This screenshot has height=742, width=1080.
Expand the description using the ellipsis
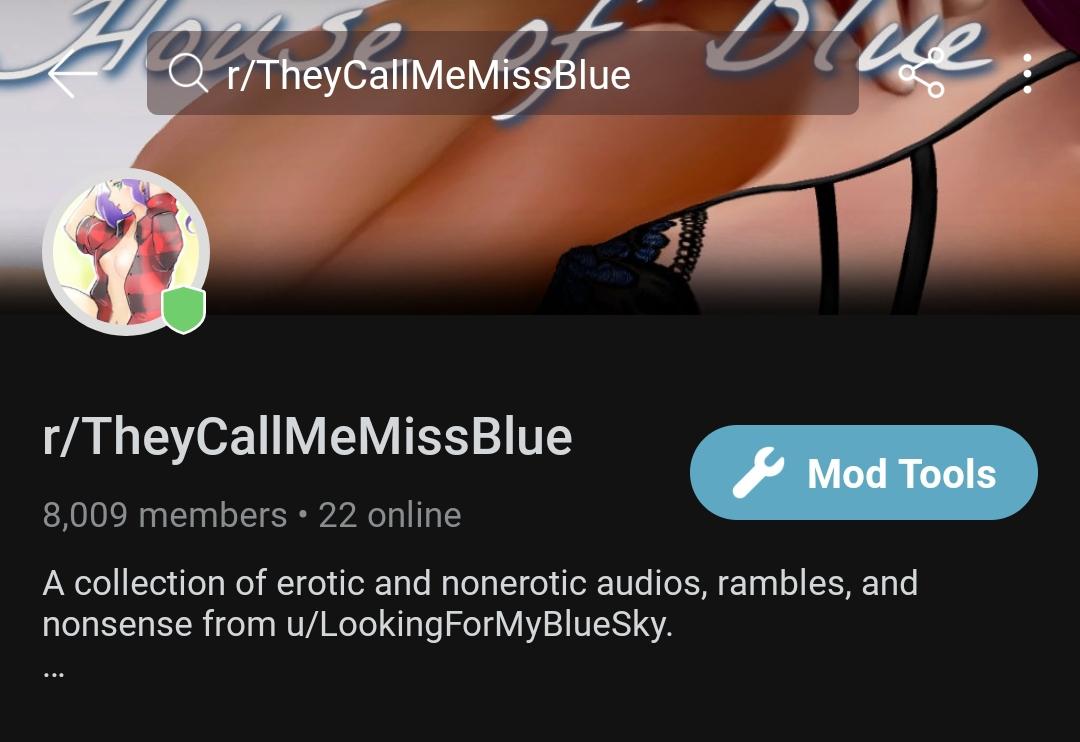pos(54,674)
